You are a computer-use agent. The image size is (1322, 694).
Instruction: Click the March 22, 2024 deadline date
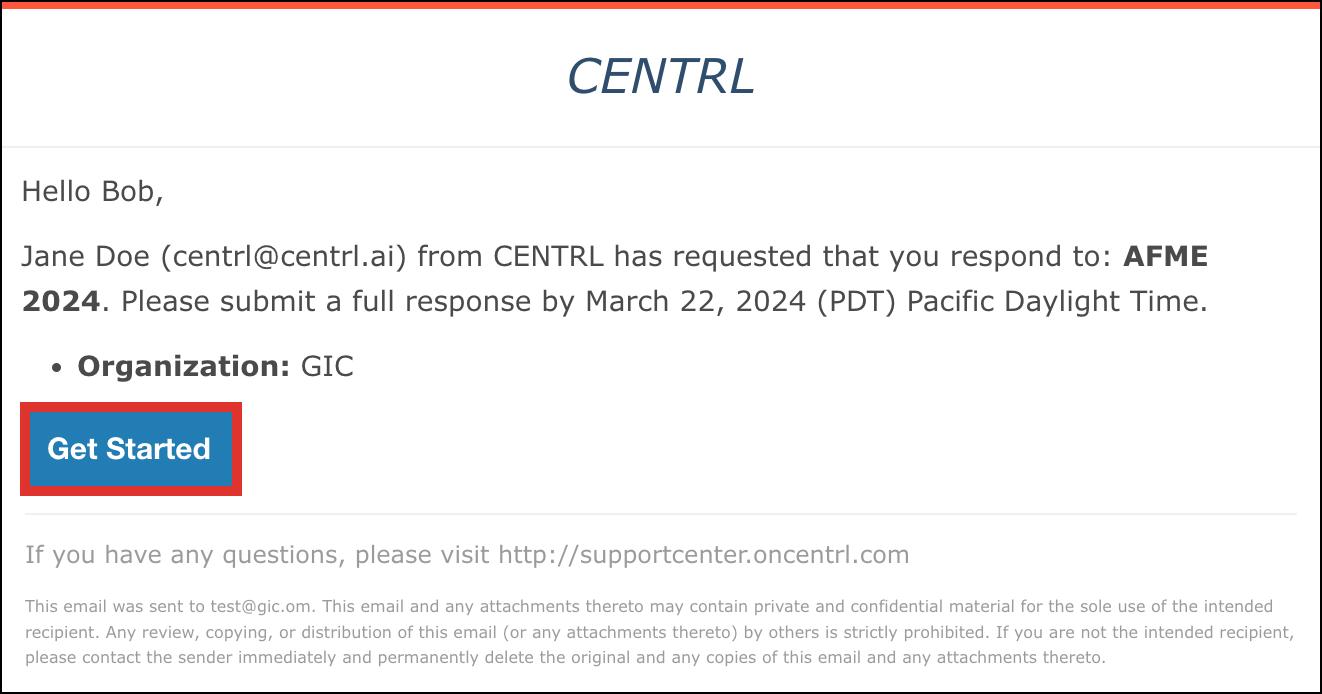coord(696,301)
